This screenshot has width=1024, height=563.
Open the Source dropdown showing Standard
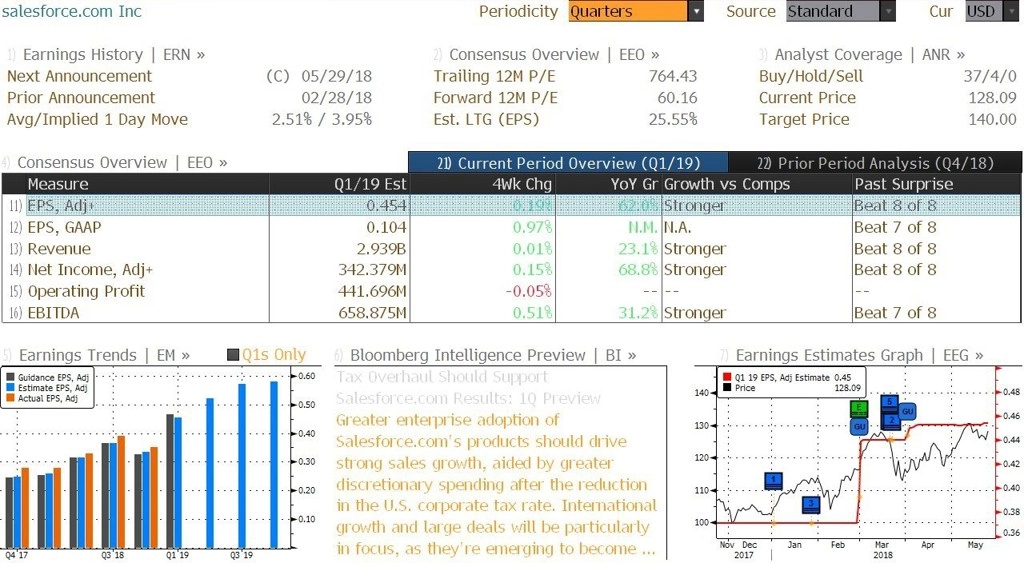click(x=840, y=11)
